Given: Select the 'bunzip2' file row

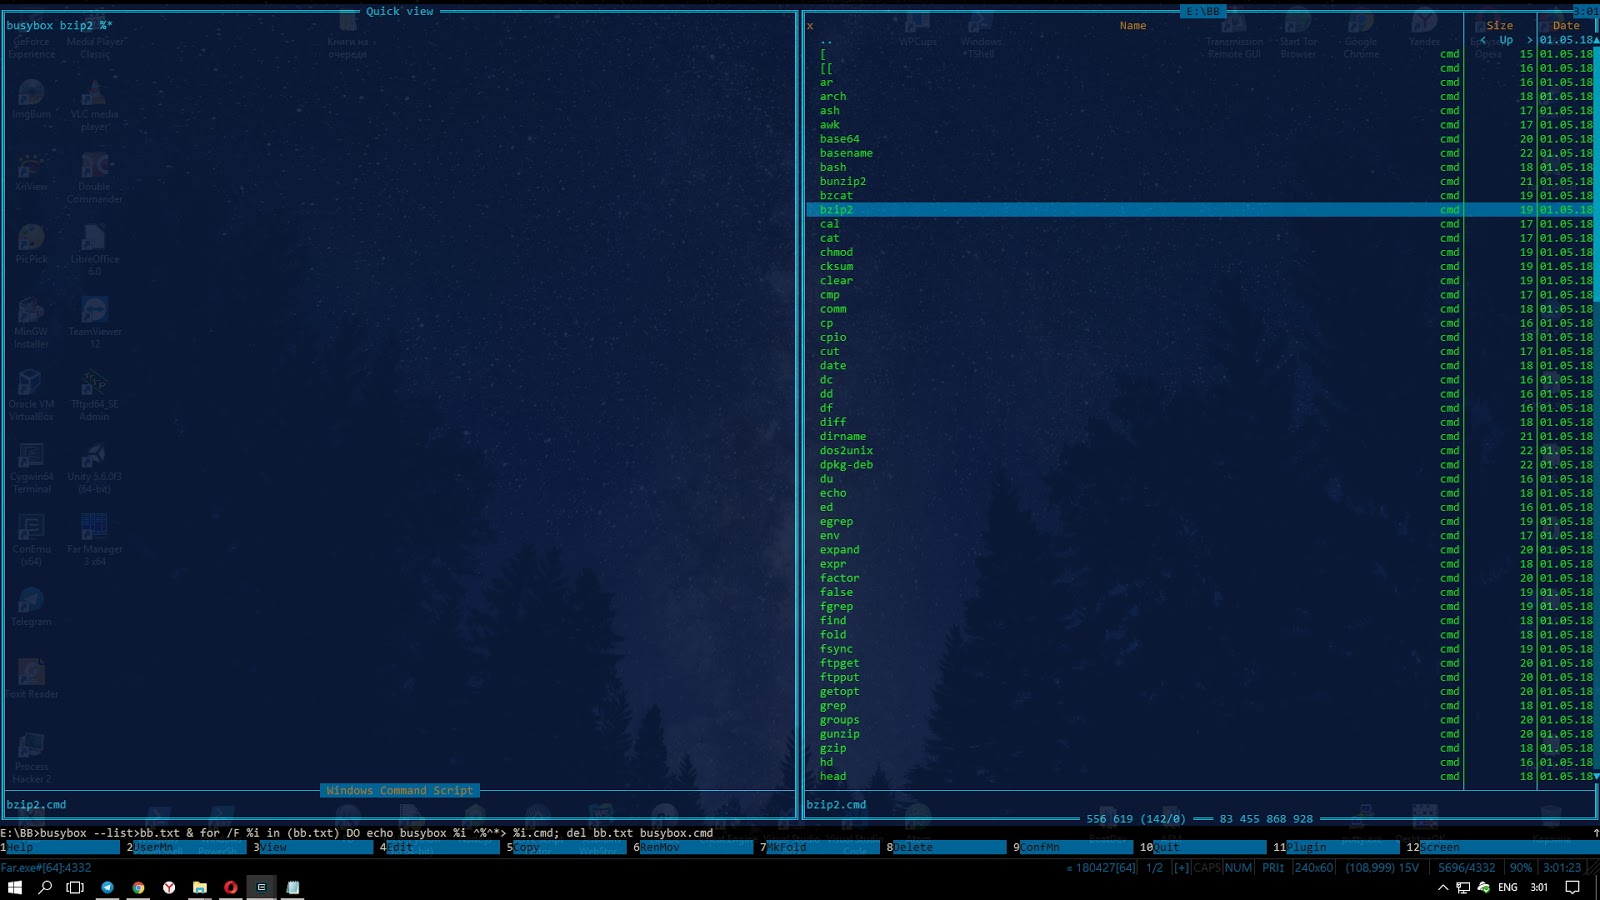Looking at the screenshot, I should coord(1199,181).
